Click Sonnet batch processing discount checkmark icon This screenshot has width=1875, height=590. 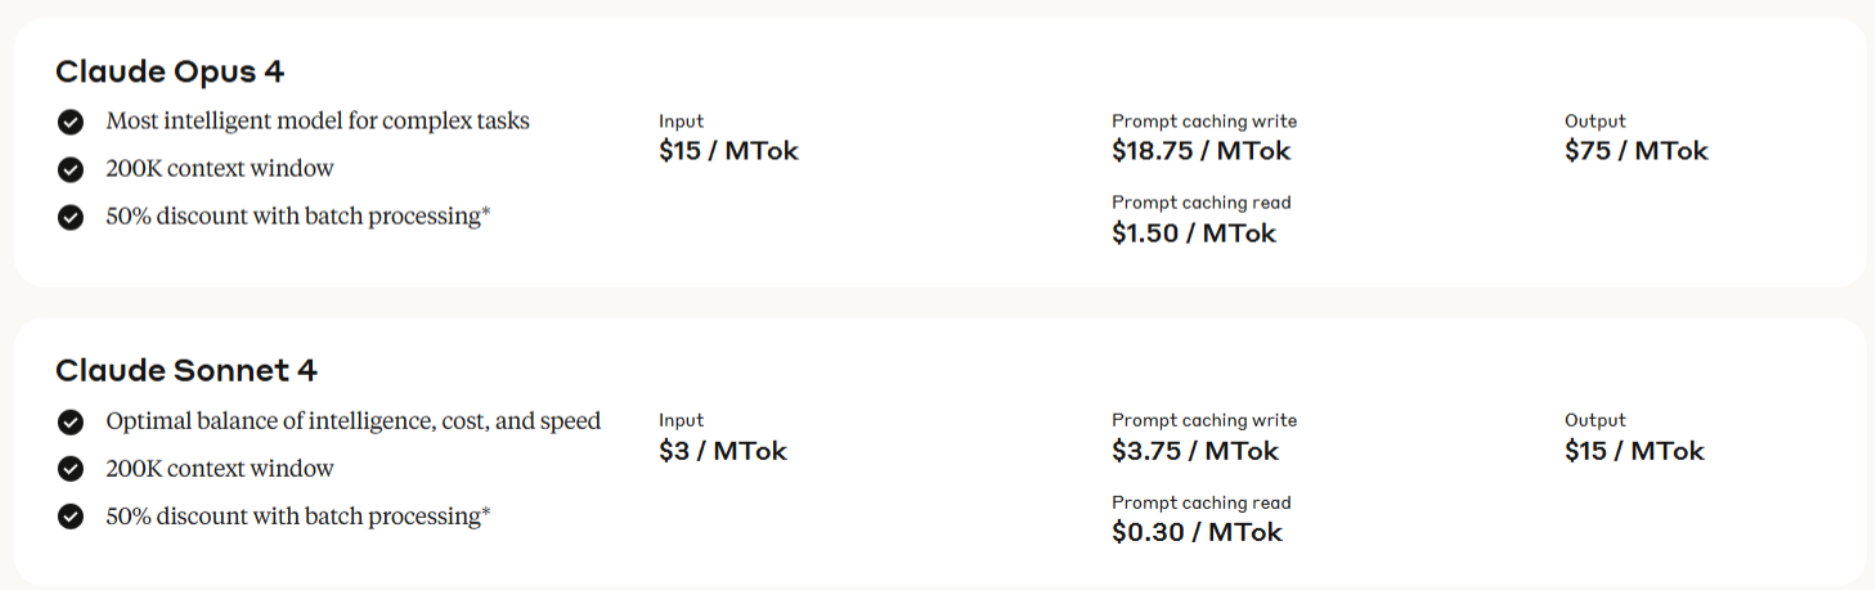click(x=70, y=517)
